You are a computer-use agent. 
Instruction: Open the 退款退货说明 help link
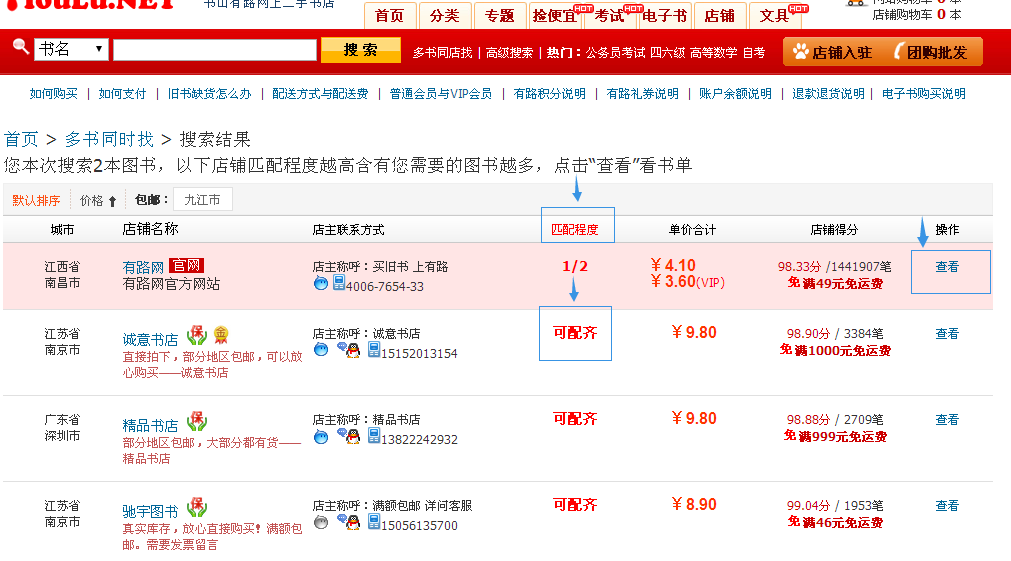(x=828, y=94)
